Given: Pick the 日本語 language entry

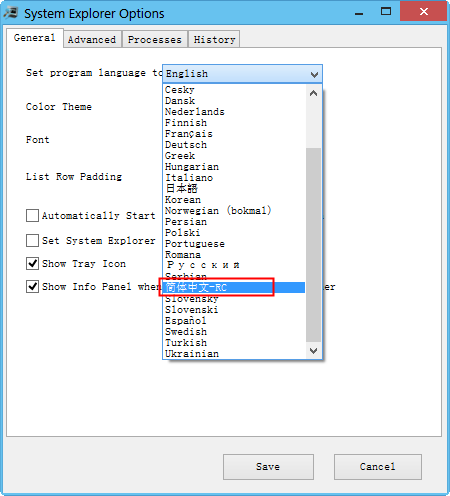Looking at the screenshot, I should point(235,189).
